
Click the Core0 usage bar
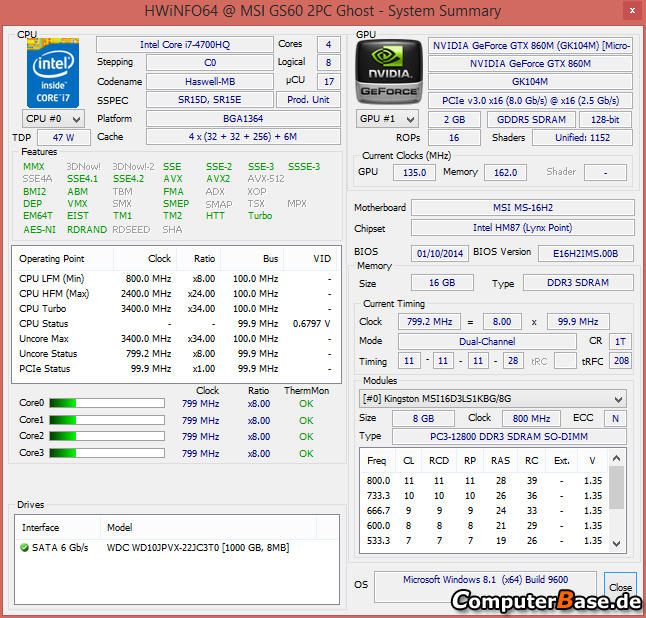click(107, 403)
